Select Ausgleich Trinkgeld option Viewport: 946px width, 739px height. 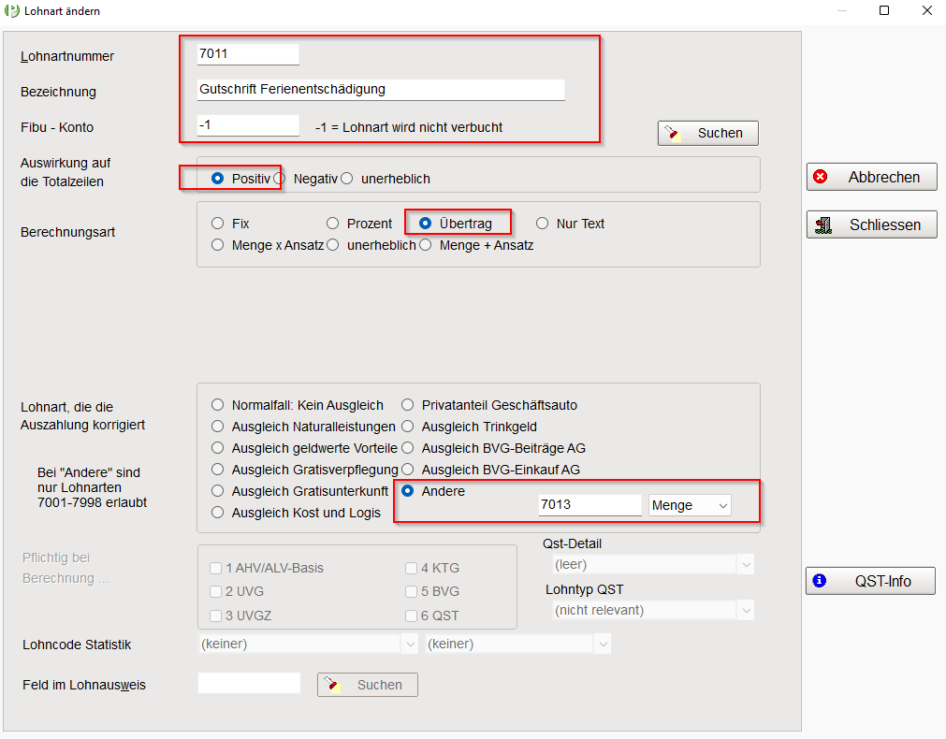pos(408,427)
